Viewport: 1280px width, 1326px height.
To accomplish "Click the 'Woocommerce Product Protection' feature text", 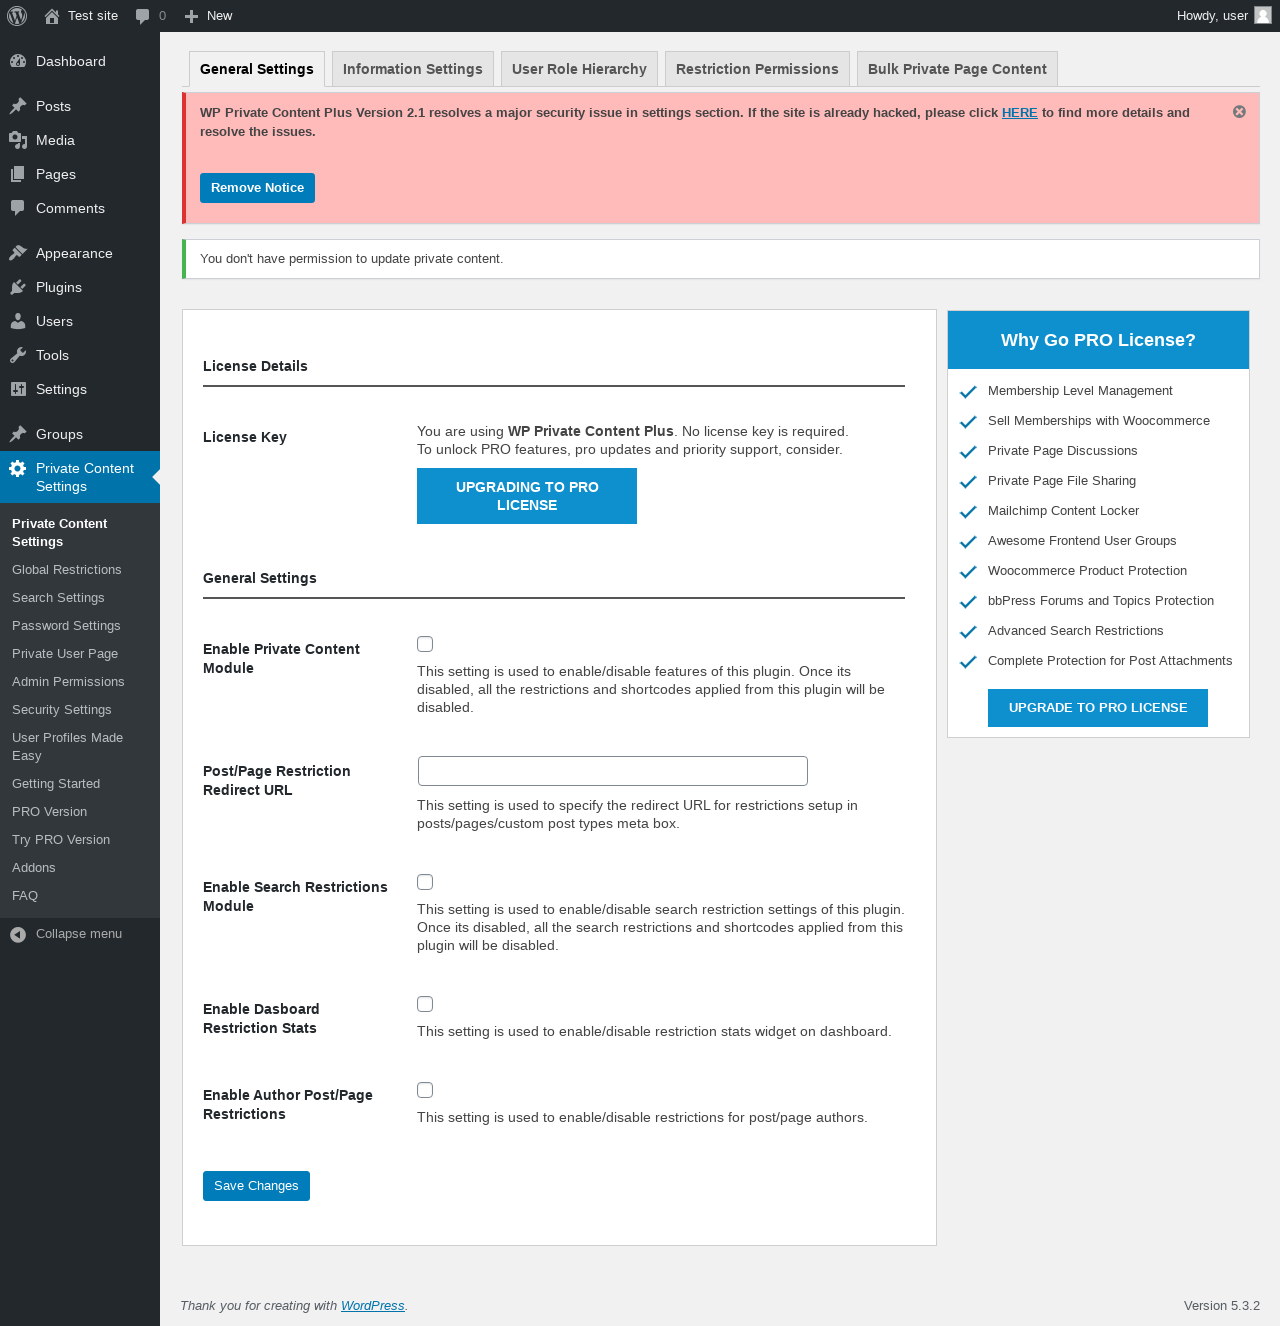I will (1087, 571).
